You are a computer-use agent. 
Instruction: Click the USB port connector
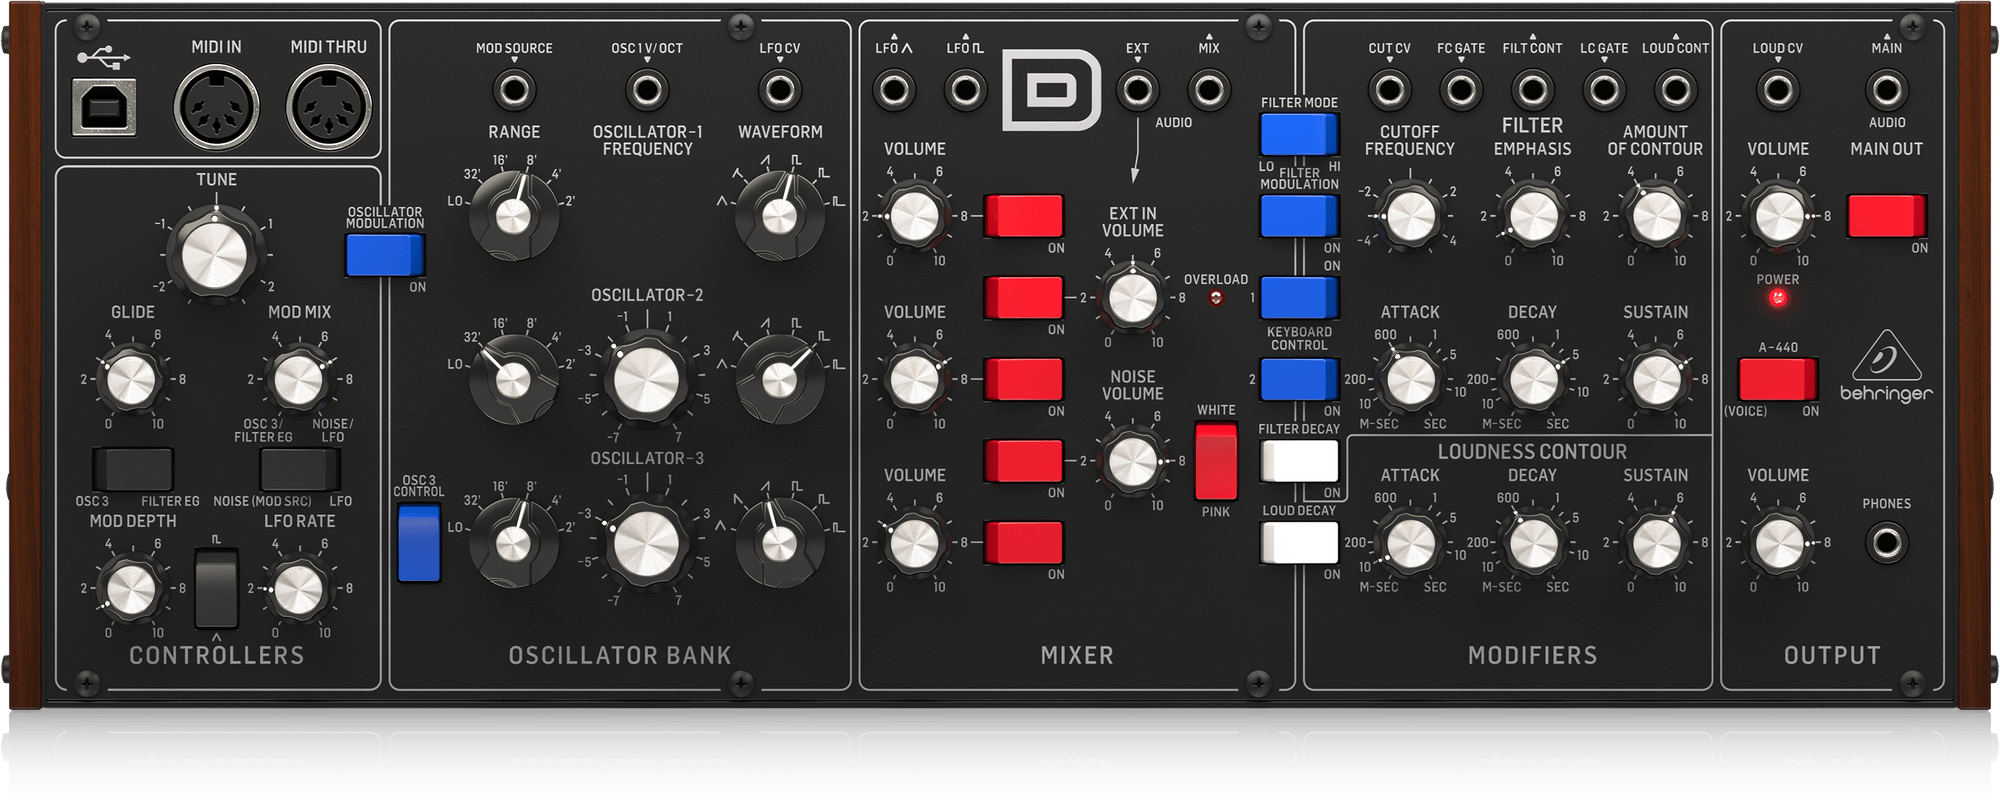[x=106, y=105]
